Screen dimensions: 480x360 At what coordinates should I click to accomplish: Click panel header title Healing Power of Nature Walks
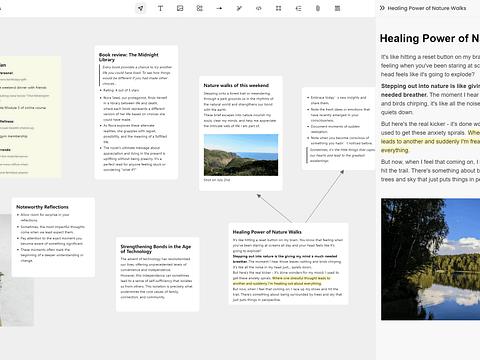[427, 8]
